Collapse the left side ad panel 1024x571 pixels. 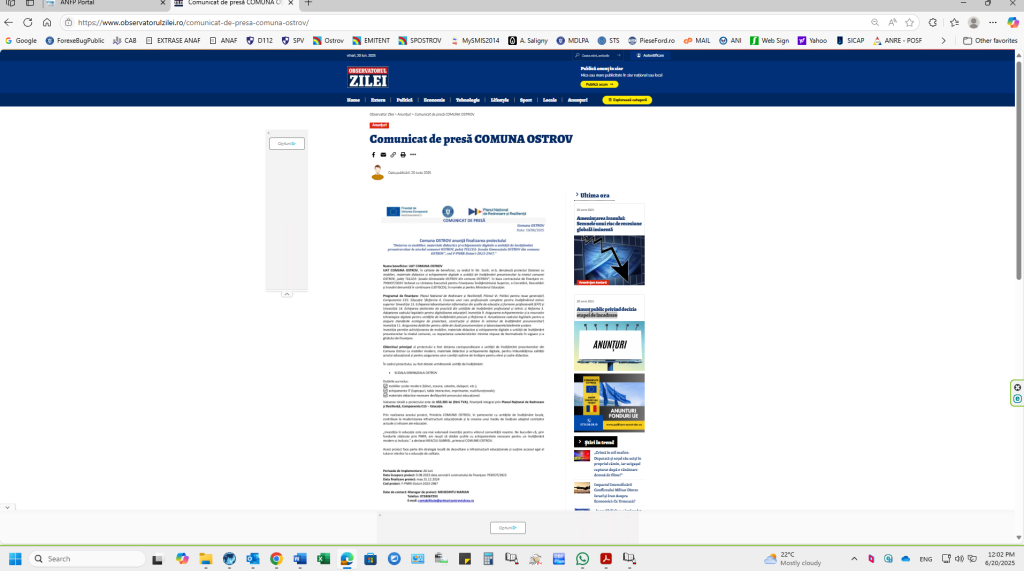pyautogui.click(x=286, y=294)
